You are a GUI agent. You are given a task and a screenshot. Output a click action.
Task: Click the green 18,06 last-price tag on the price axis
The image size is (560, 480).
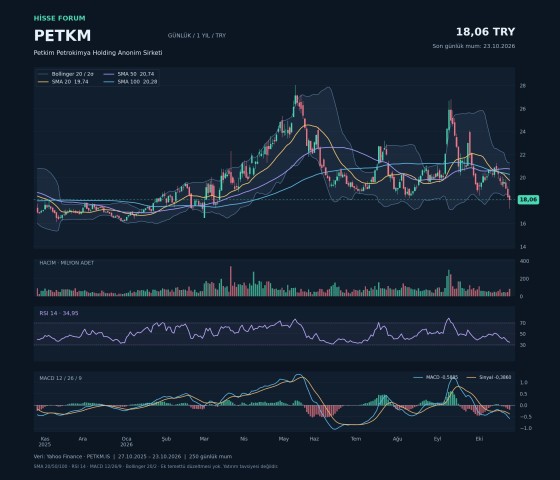point(528,200)
